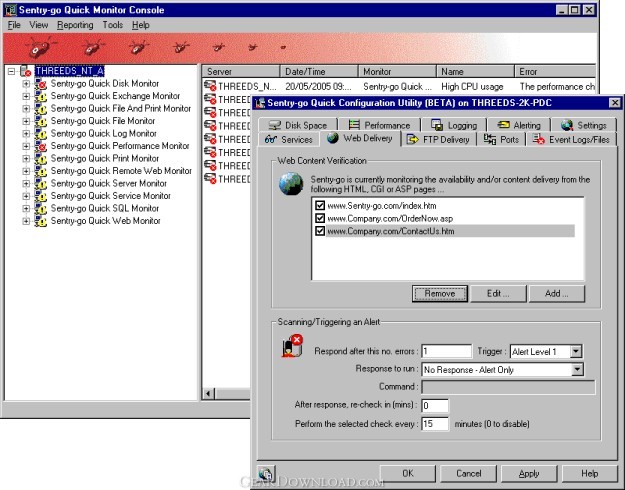Open the Response to run dropdown
The image size is (625, 490).
pos(577,370)
